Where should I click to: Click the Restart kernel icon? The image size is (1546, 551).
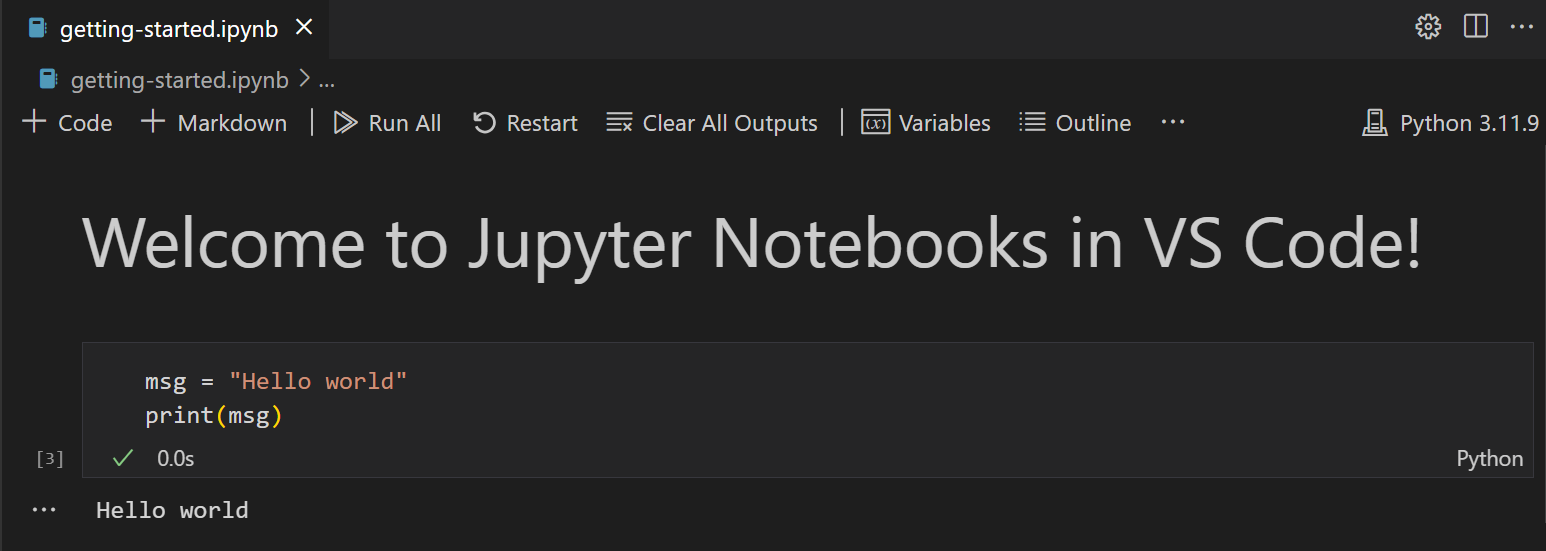tap(484, 123)
